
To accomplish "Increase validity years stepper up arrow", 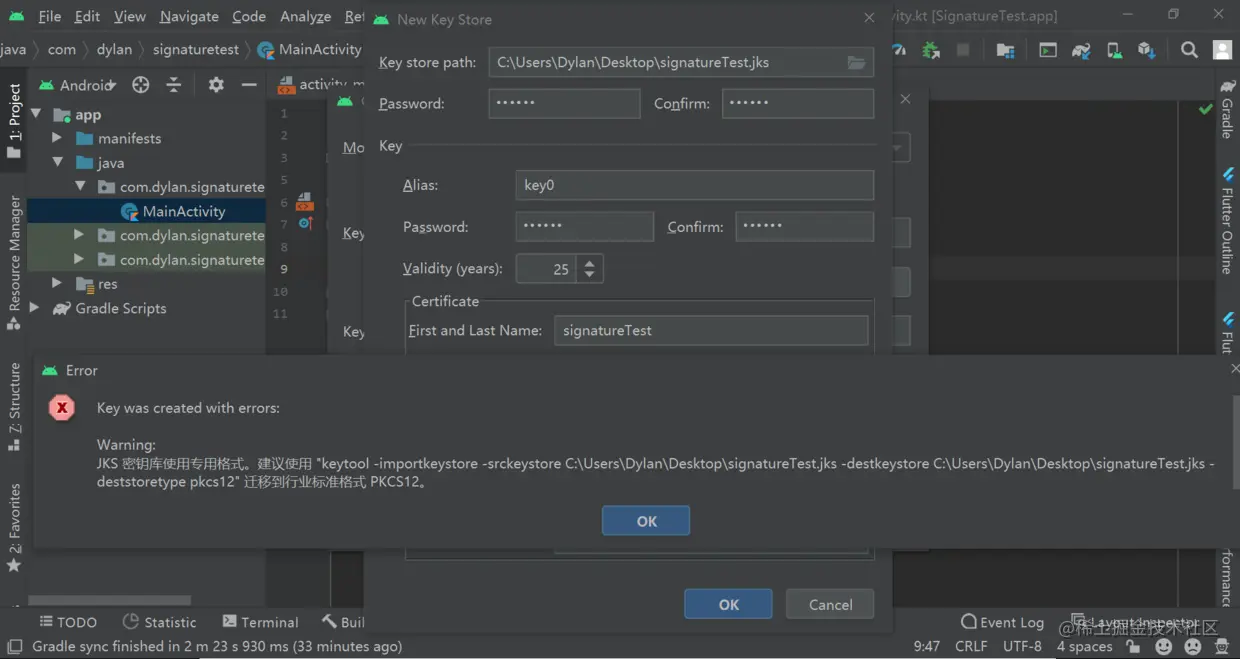I will pos(590,263).
